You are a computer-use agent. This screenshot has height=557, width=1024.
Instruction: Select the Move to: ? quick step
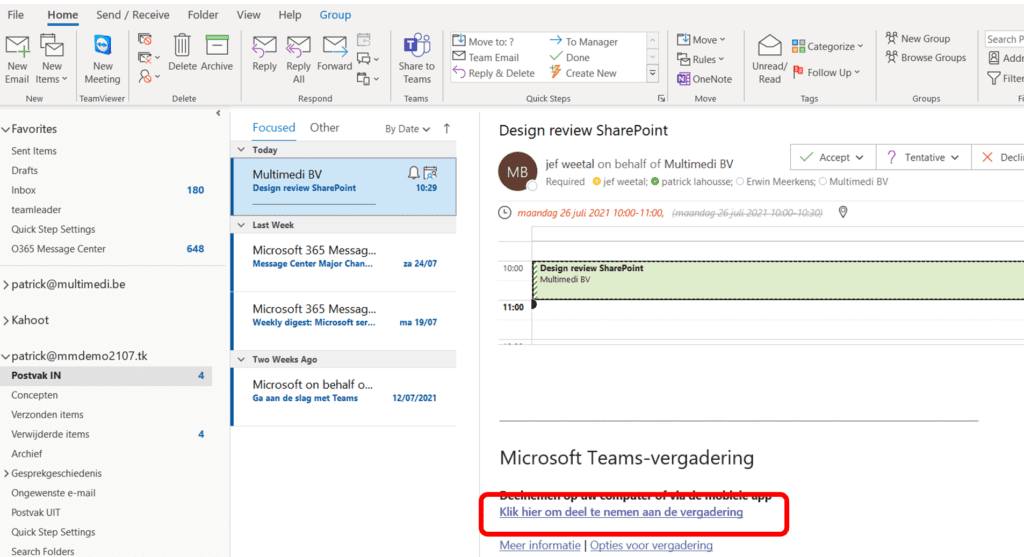pos(483,41)
